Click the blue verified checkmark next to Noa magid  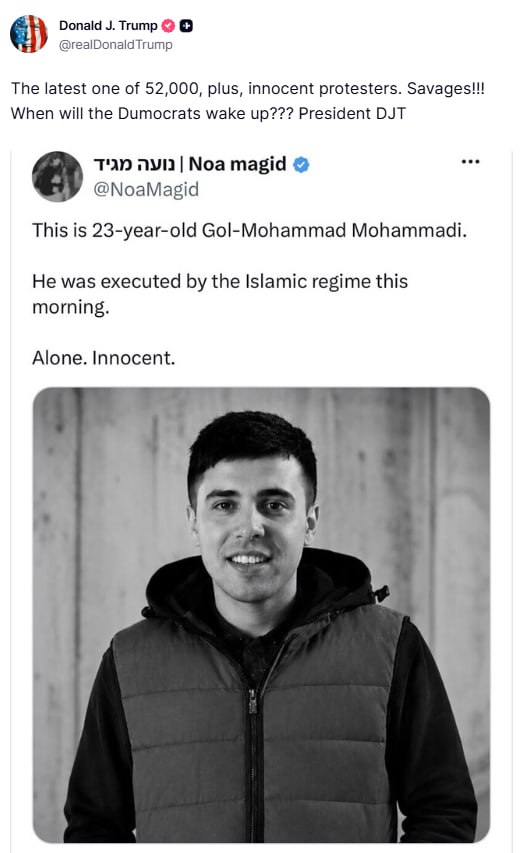pyautogui.click(x=301, y=164)
